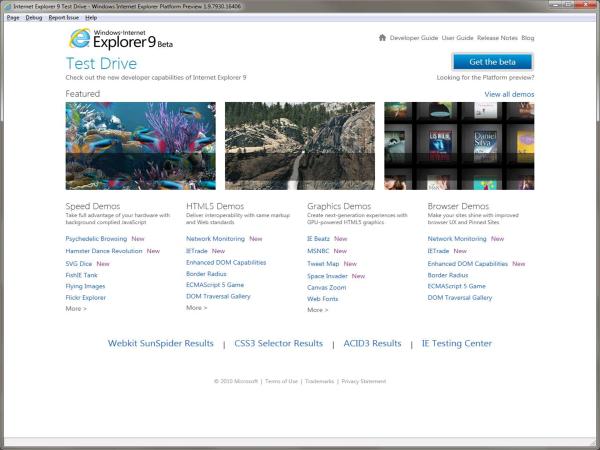Open Hamster Dance Revolution demo
The image size is (600, 450).
point(104,251)
